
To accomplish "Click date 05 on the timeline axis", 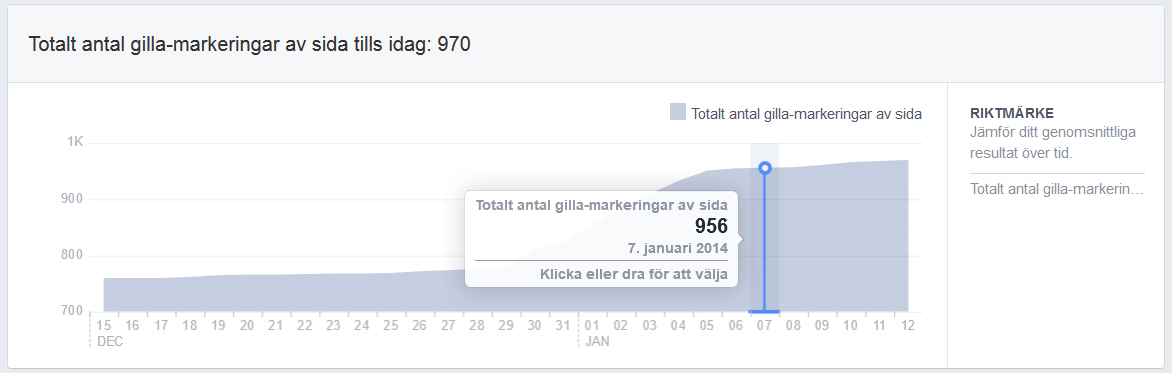I will [x=707, y=326].
